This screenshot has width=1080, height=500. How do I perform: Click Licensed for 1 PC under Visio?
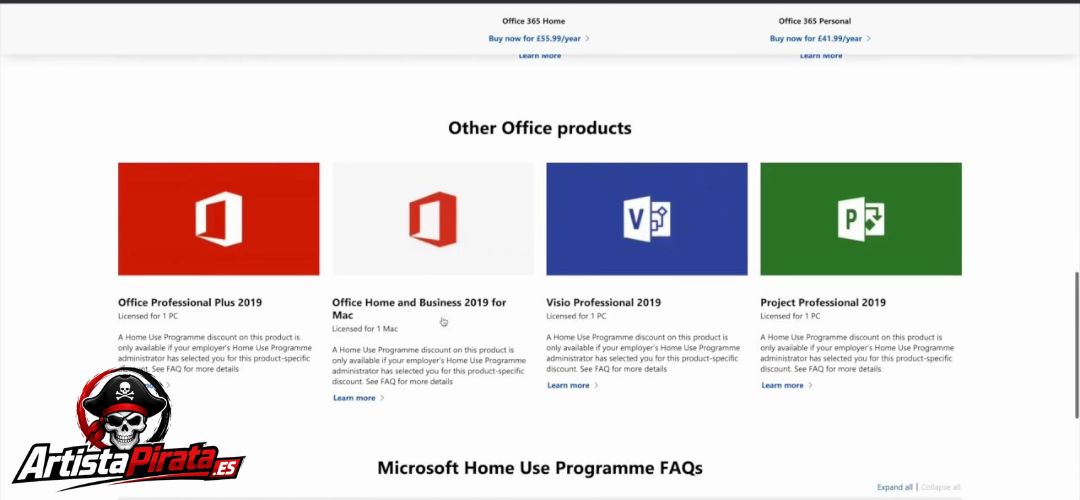coord(577,317)
